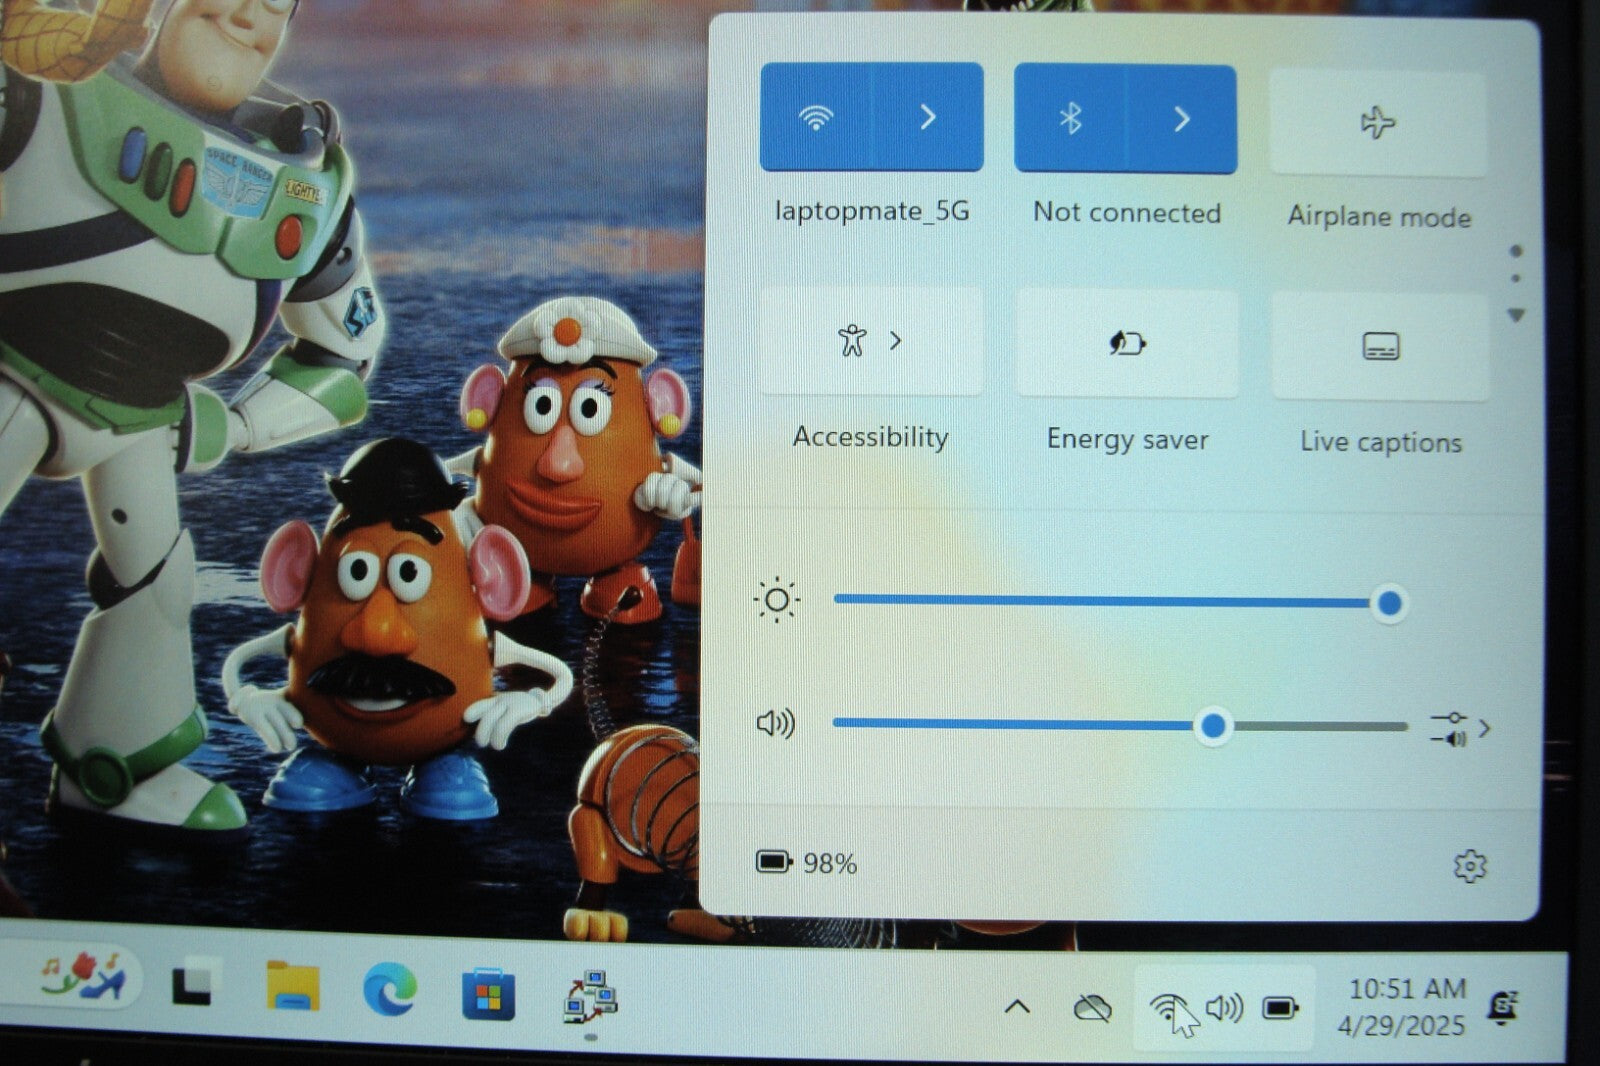Mute using the speaker icon beside volume slider

pyautogui.click(x=775, y=723)
